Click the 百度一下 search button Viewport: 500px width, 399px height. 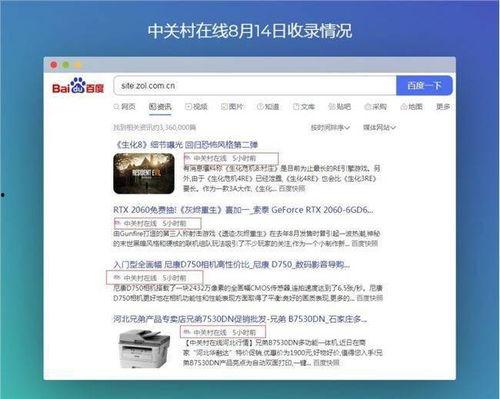[x=424, y=86]
